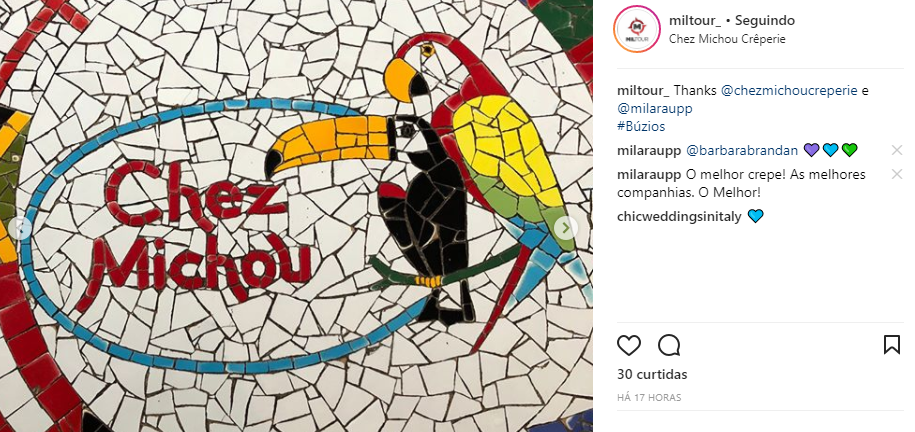The image size is (915, 432).
Task: Open the milaraupp profile from the crepe comment
Action: point(649,175)
